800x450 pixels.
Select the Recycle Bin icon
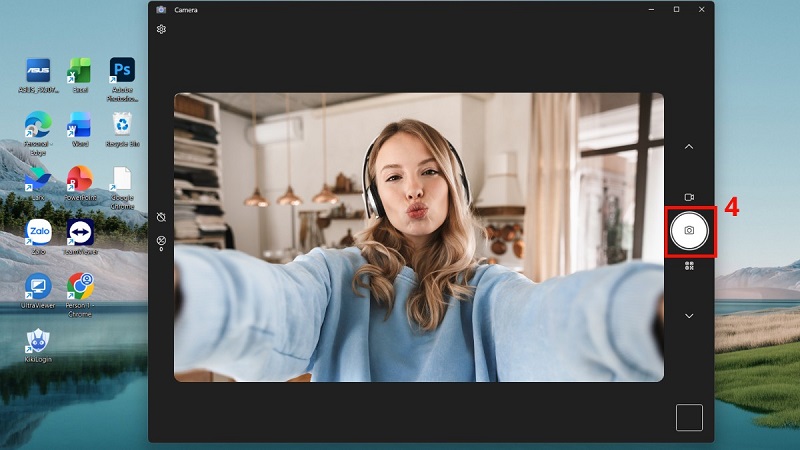pos(122,125)
